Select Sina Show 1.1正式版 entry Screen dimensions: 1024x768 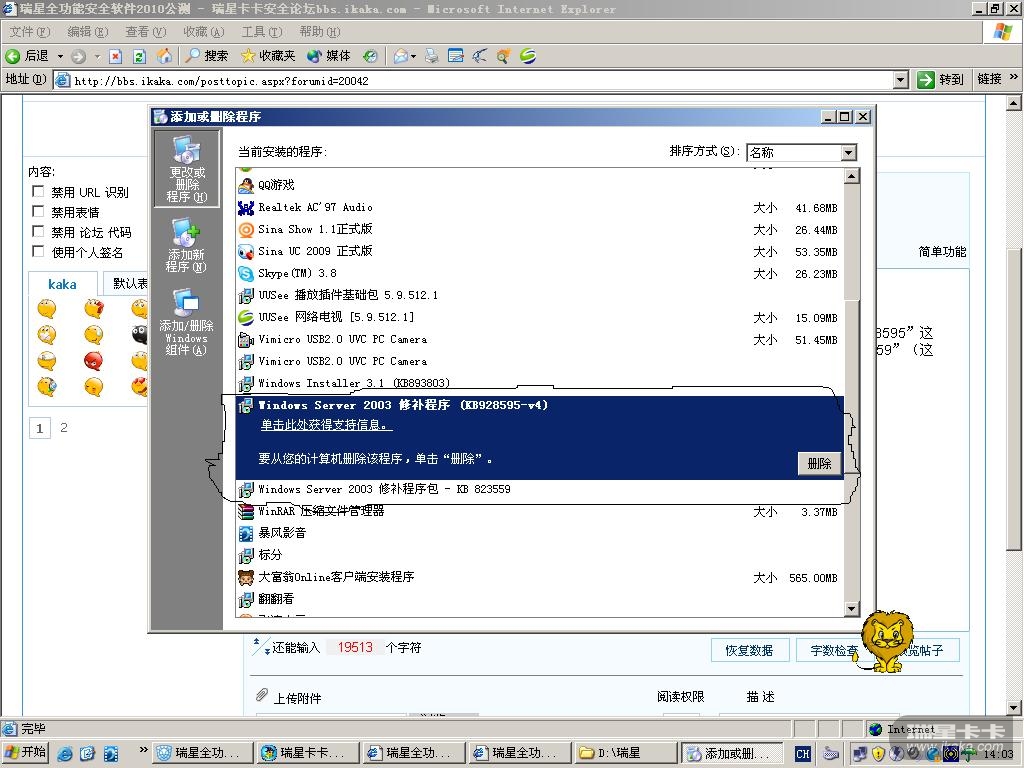539,230
